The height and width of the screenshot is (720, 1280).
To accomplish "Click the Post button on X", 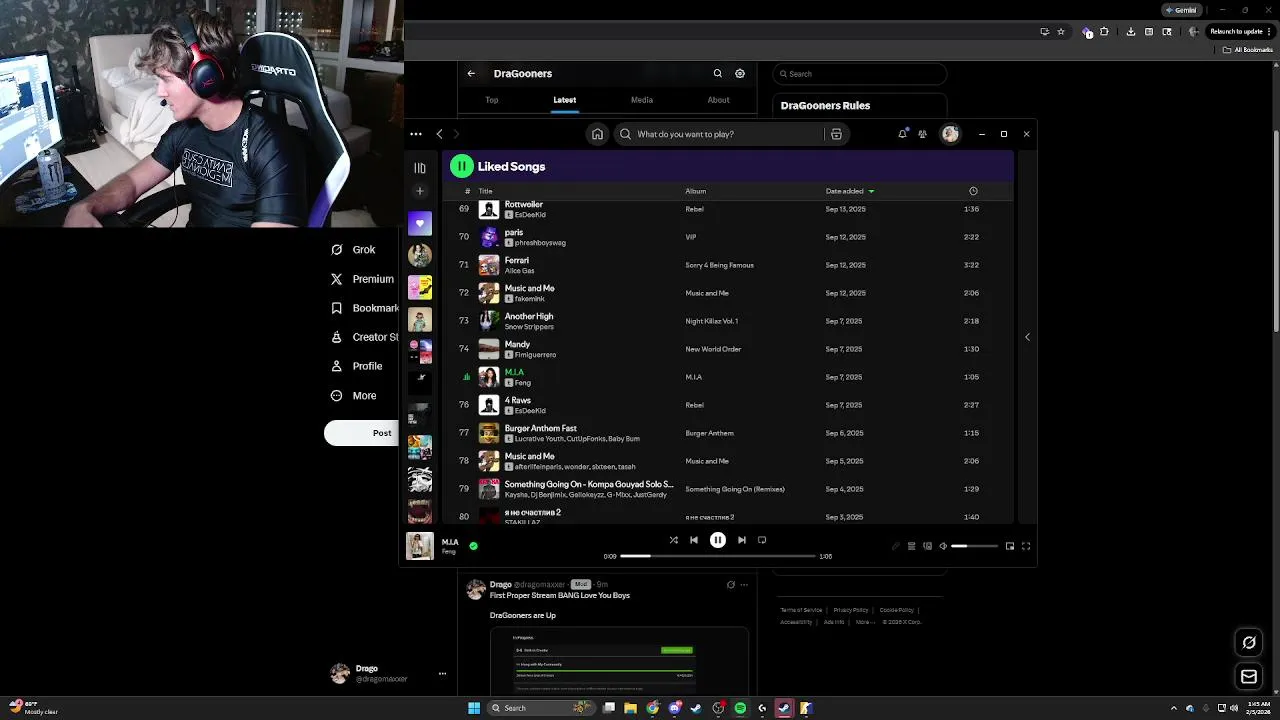I will point(364,433).
